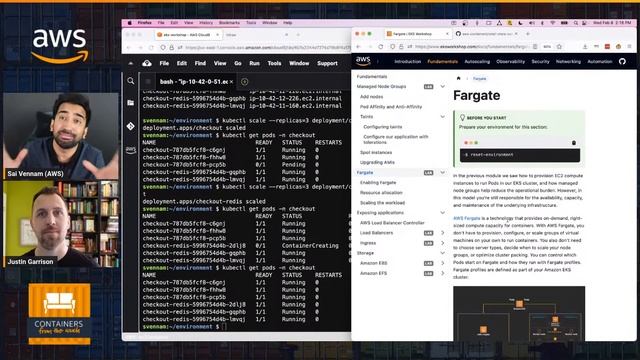Open the Cloud9 source control diamond icon
640x360 pixels.
pyautogui.click(x=131, y=127)
